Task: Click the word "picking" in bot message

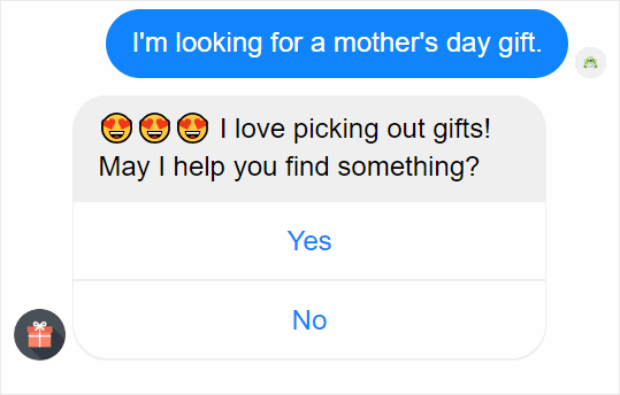Action: pyautogui.click(x=336, y=129)
